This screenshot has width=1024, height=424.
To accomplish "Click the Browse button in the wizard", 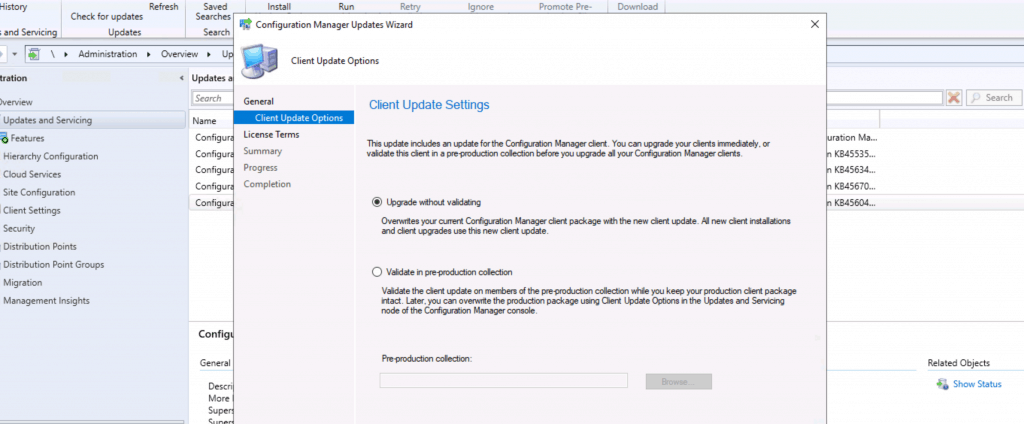I will (x=679, y=381).
